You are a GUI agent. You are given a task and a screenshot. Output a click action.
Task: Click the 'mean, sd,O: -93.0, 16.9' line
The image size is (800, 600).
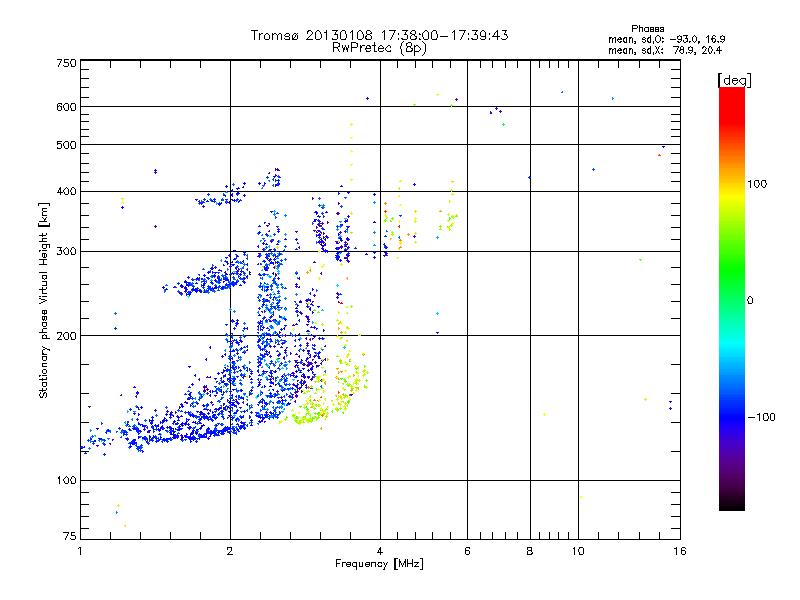(666, 39)
